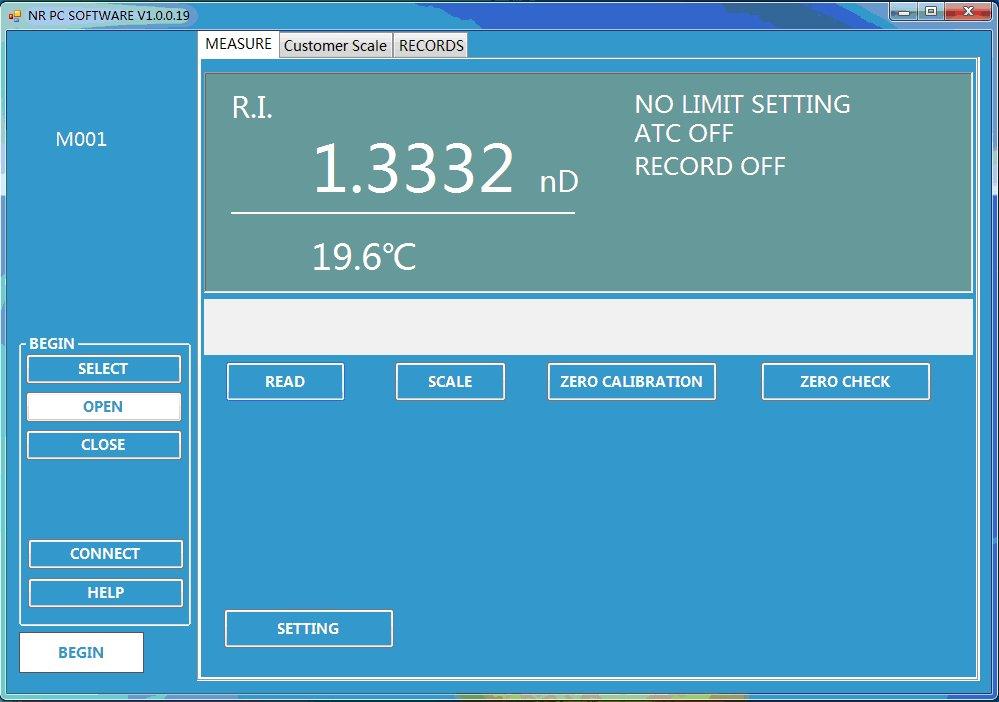
Task: Open the Customer Scale tab
Action: point(335,45)
